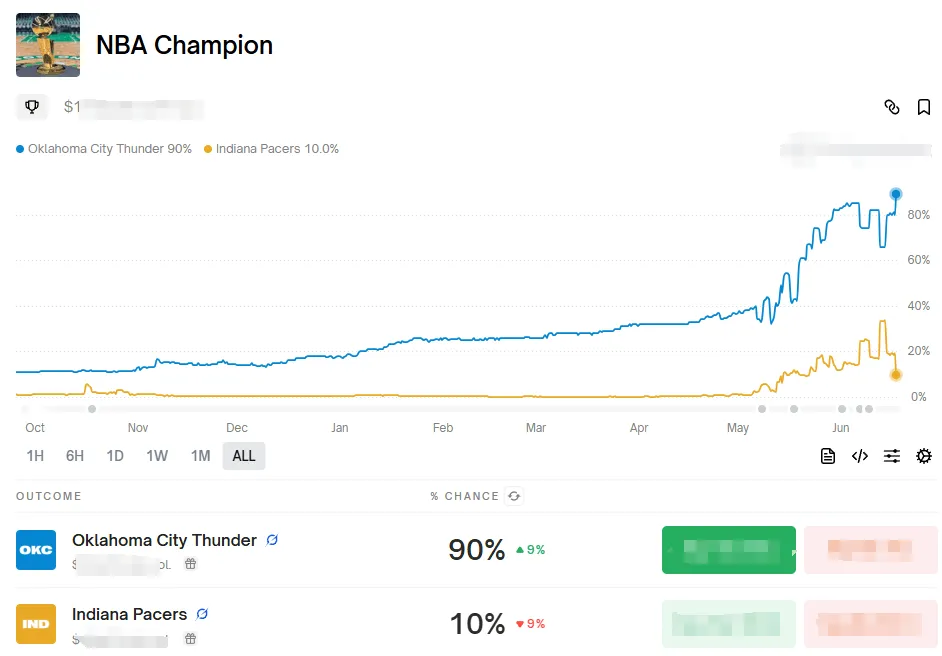Click refresh icon next to % Chance
The width and height of the screenshot is (942, 656).
pyautogui.click(x=514, y=496)
